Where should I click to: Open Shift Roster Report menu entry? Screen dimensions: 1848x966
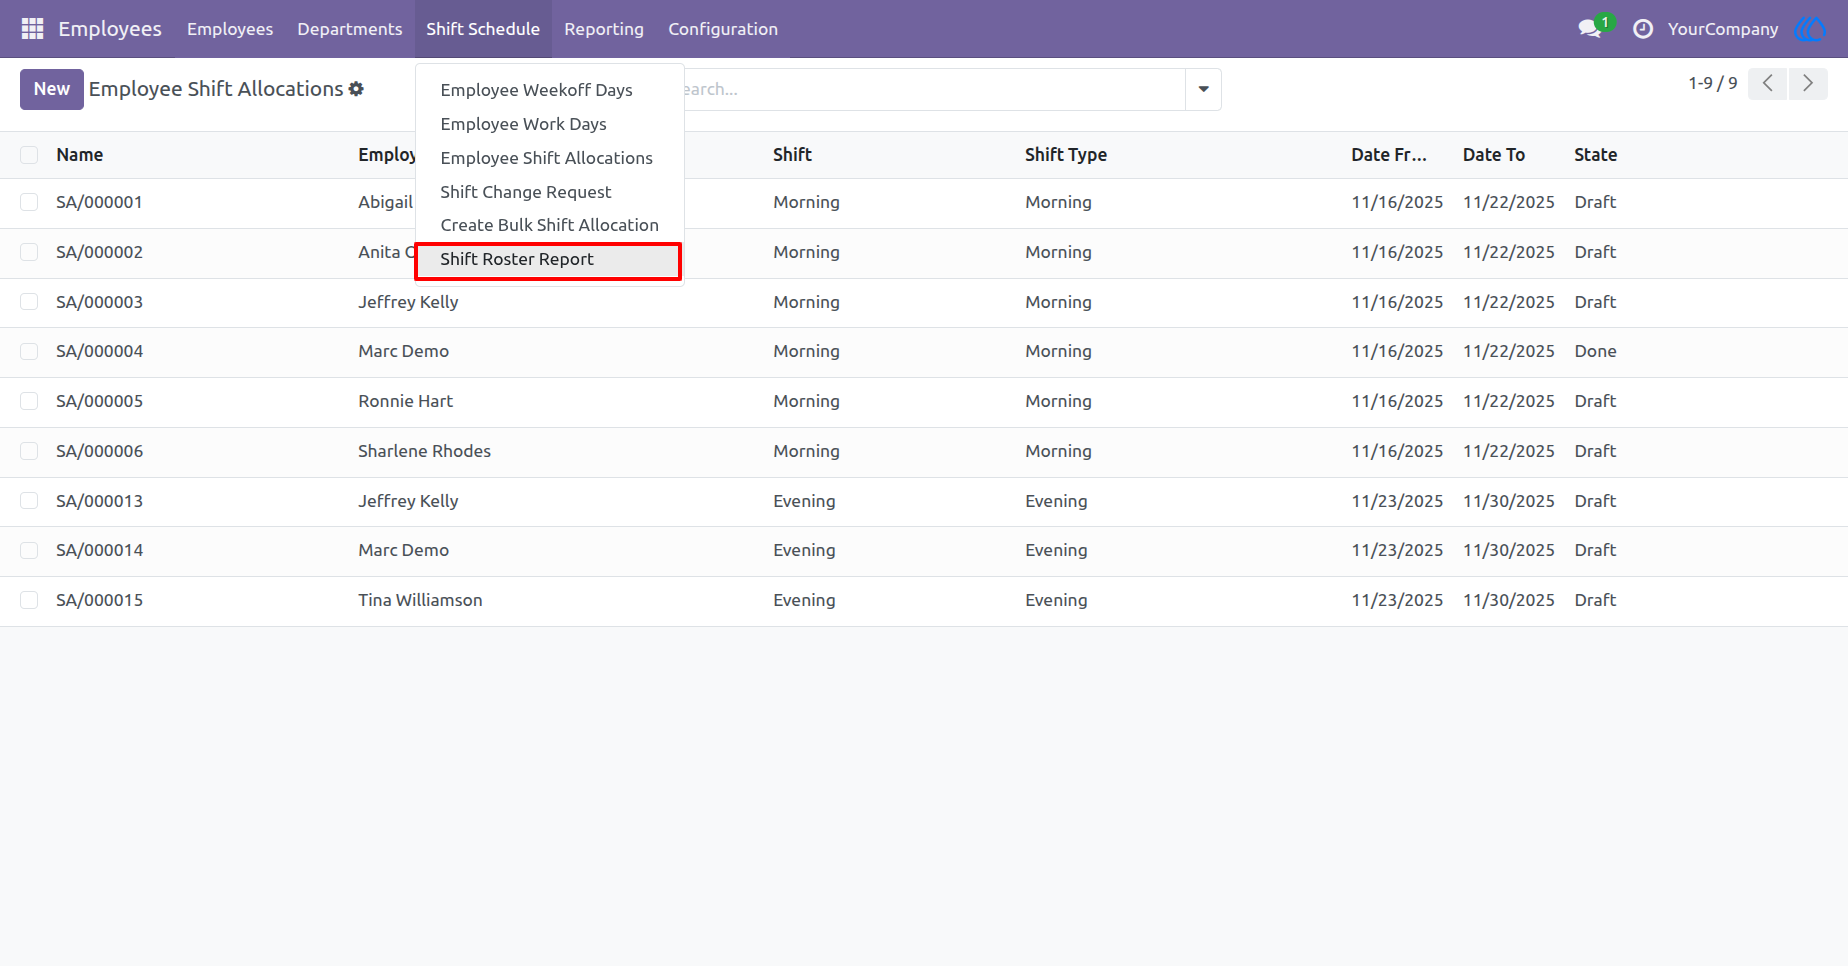click(548, 260)
